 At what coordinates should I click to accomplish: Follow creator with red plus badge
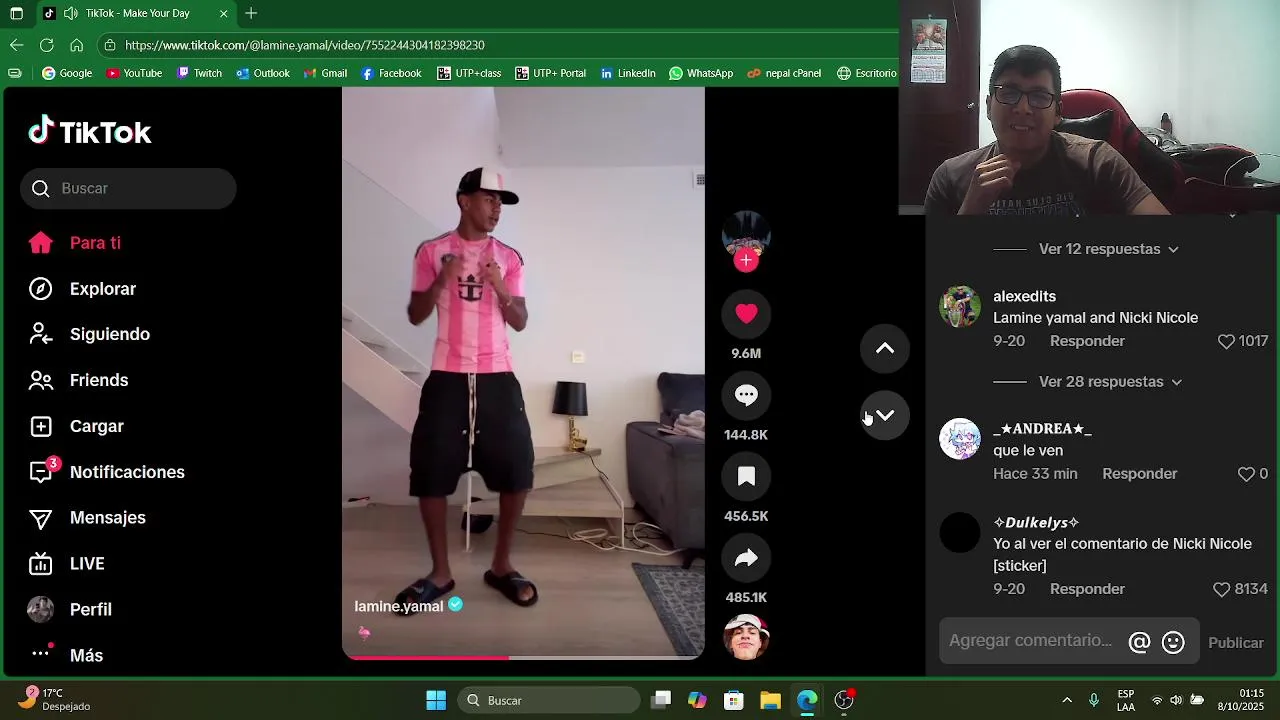pos(746,261)
